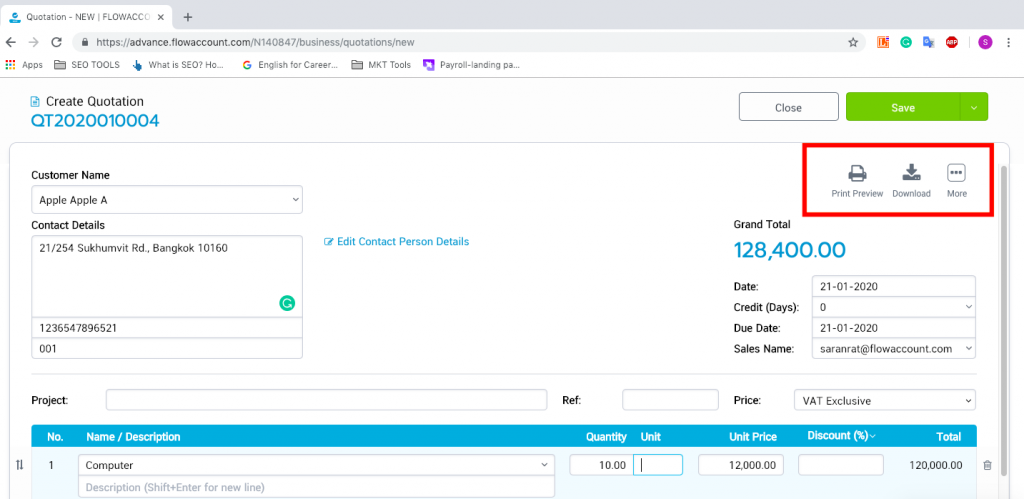The image size is (1024, 499).
Task: Open the Customer Name dropdown
Action: pyautogui.click(x=167, y=200)
